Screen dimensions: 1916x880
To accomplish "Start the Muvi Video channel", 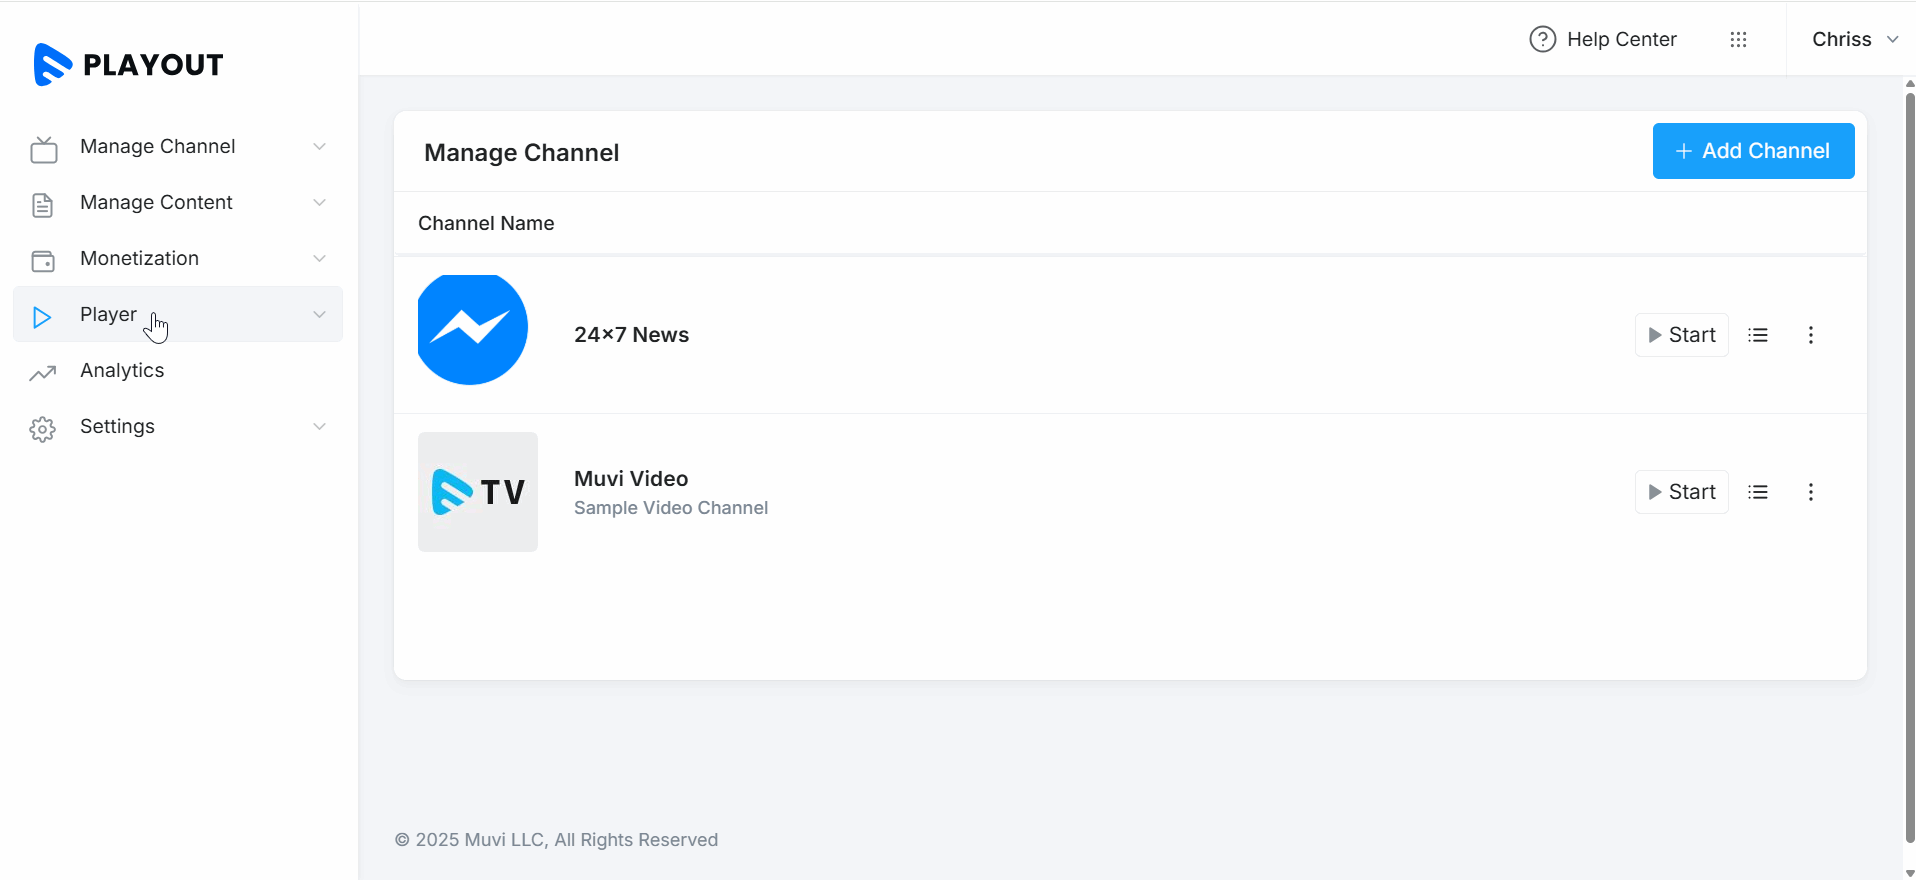I will [x=1681, y=492].
